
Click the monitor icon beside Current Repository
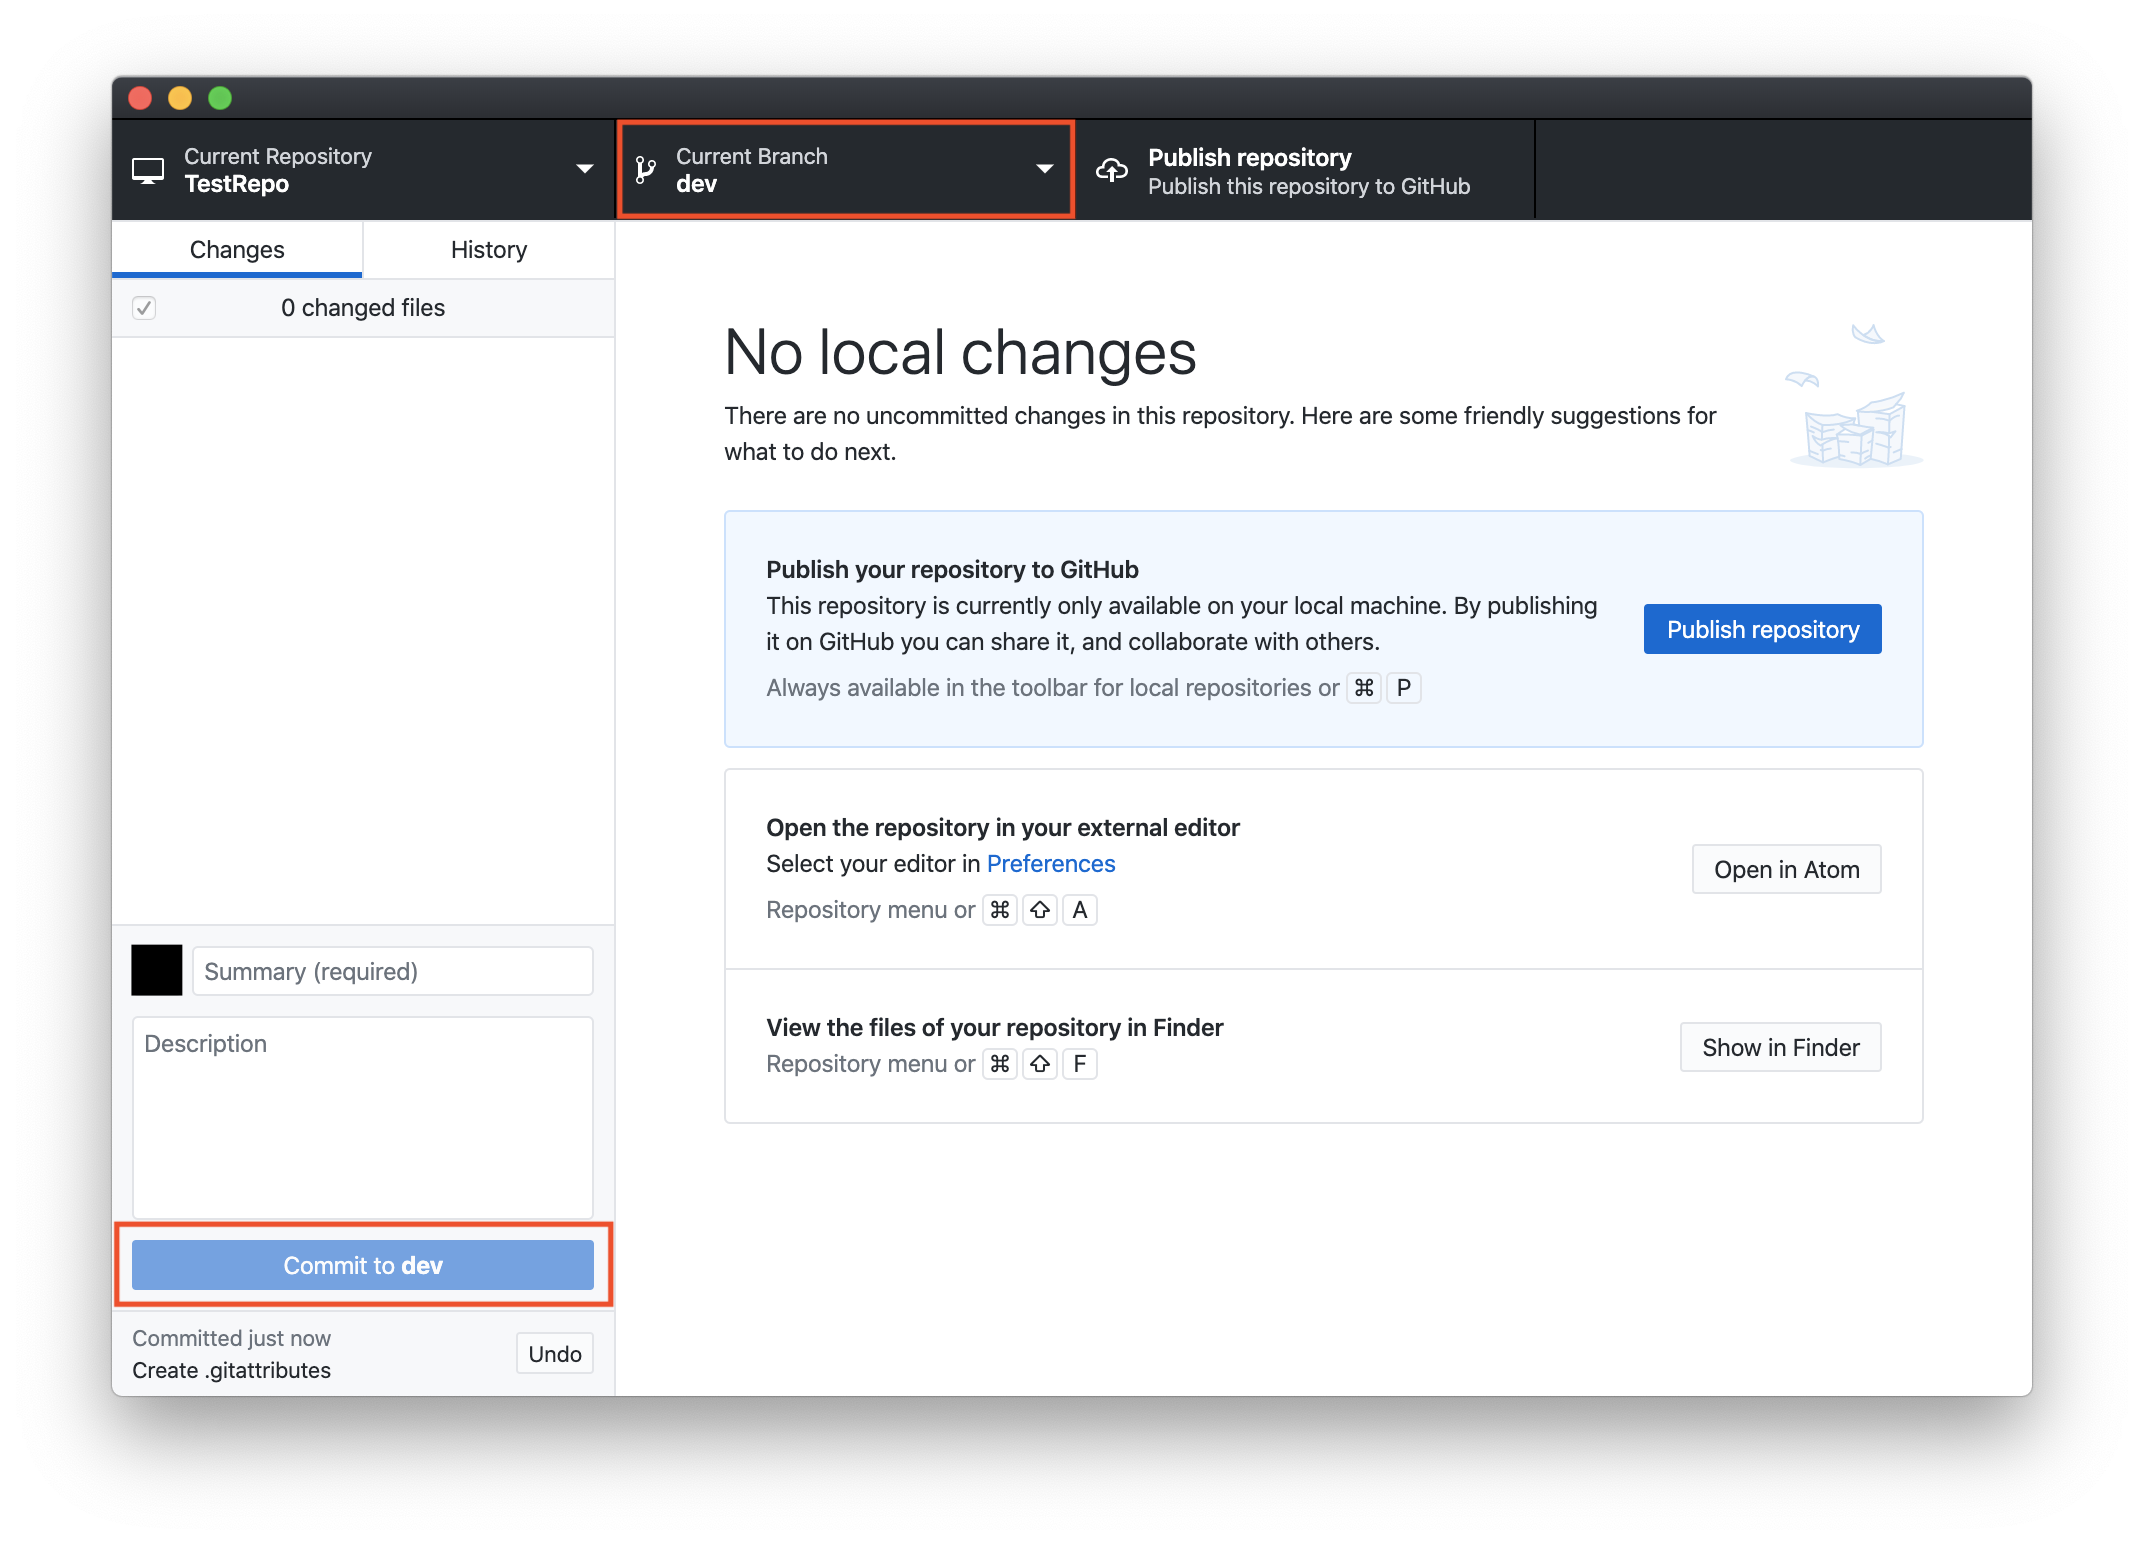150,169
